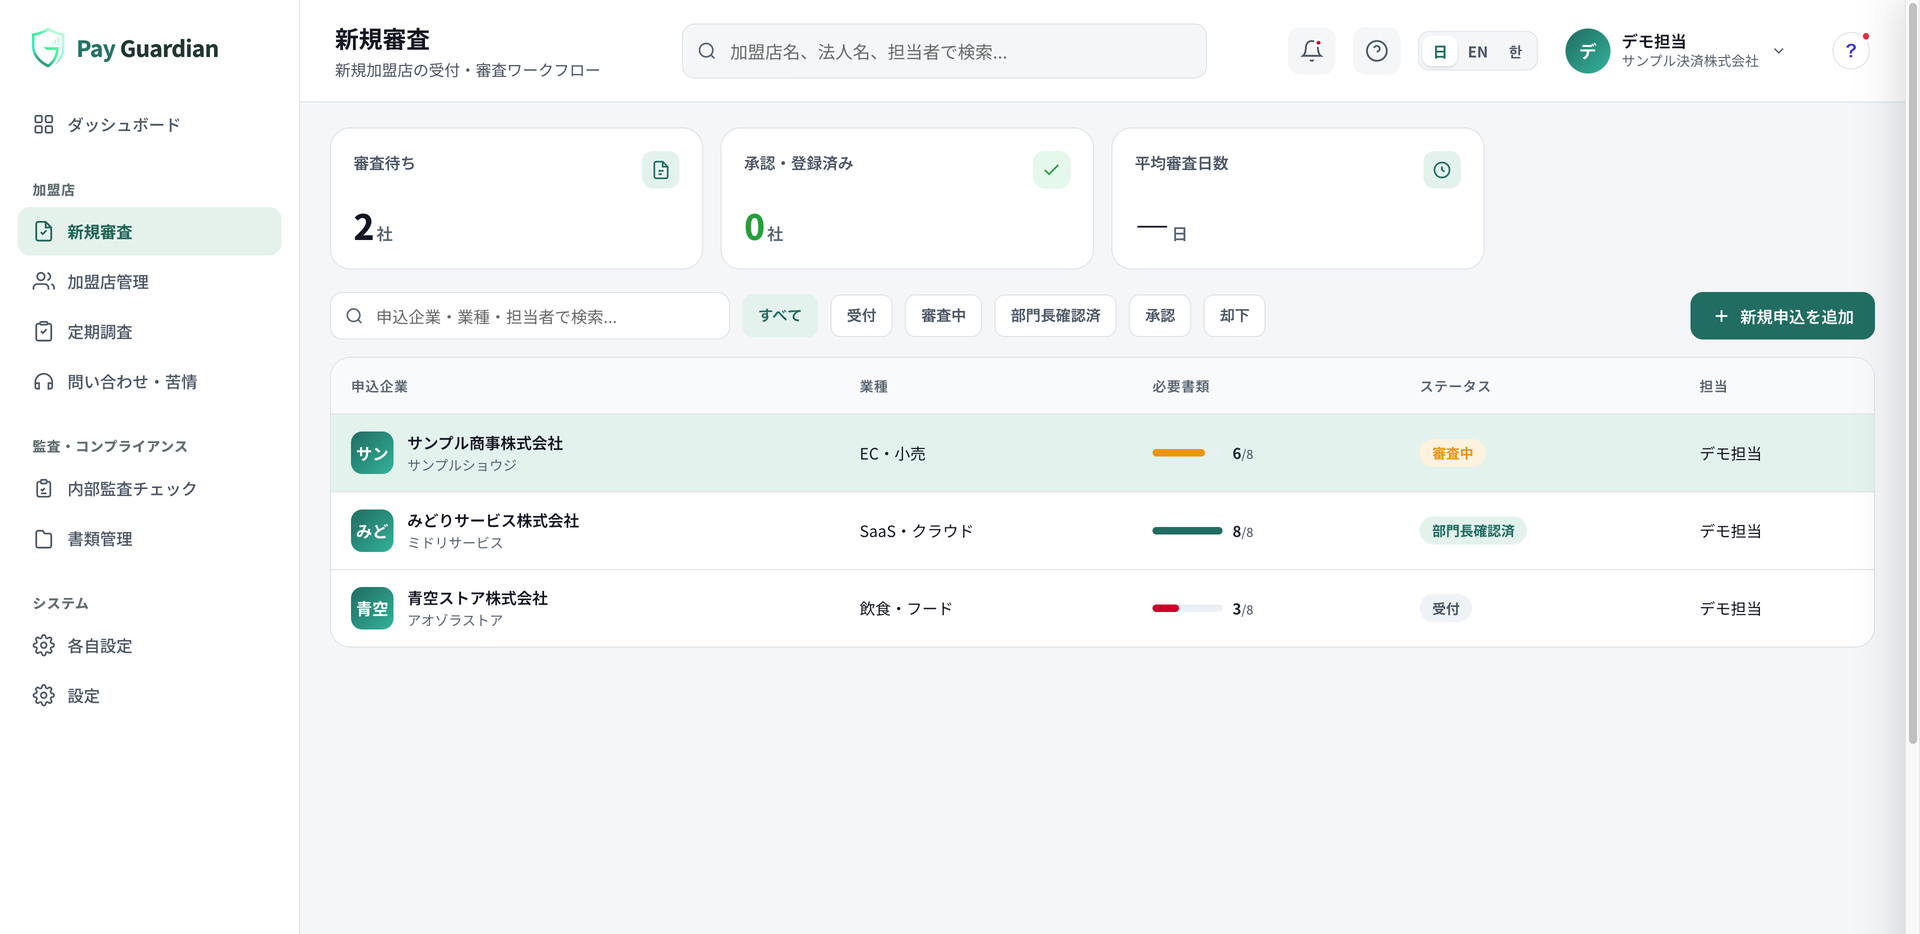The width and height of the screenshot is (1920, 934).
Task: Click the 加盟店管理 people icon
Action: (x=43, y=282)
